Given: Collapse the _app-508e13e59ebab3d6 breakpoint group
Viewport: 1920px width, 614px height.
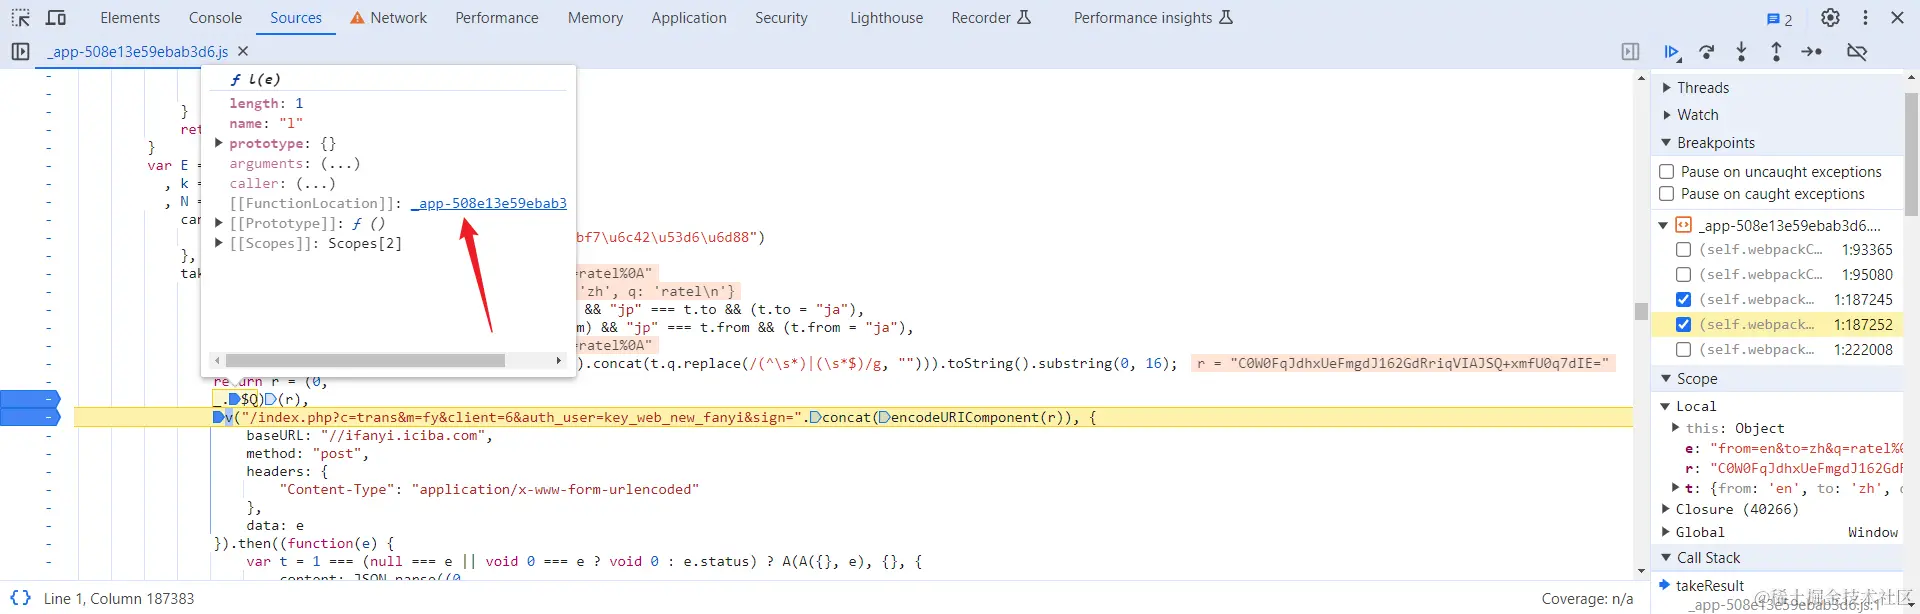Looking at the screenshot, I should [x=1664, y=225].
